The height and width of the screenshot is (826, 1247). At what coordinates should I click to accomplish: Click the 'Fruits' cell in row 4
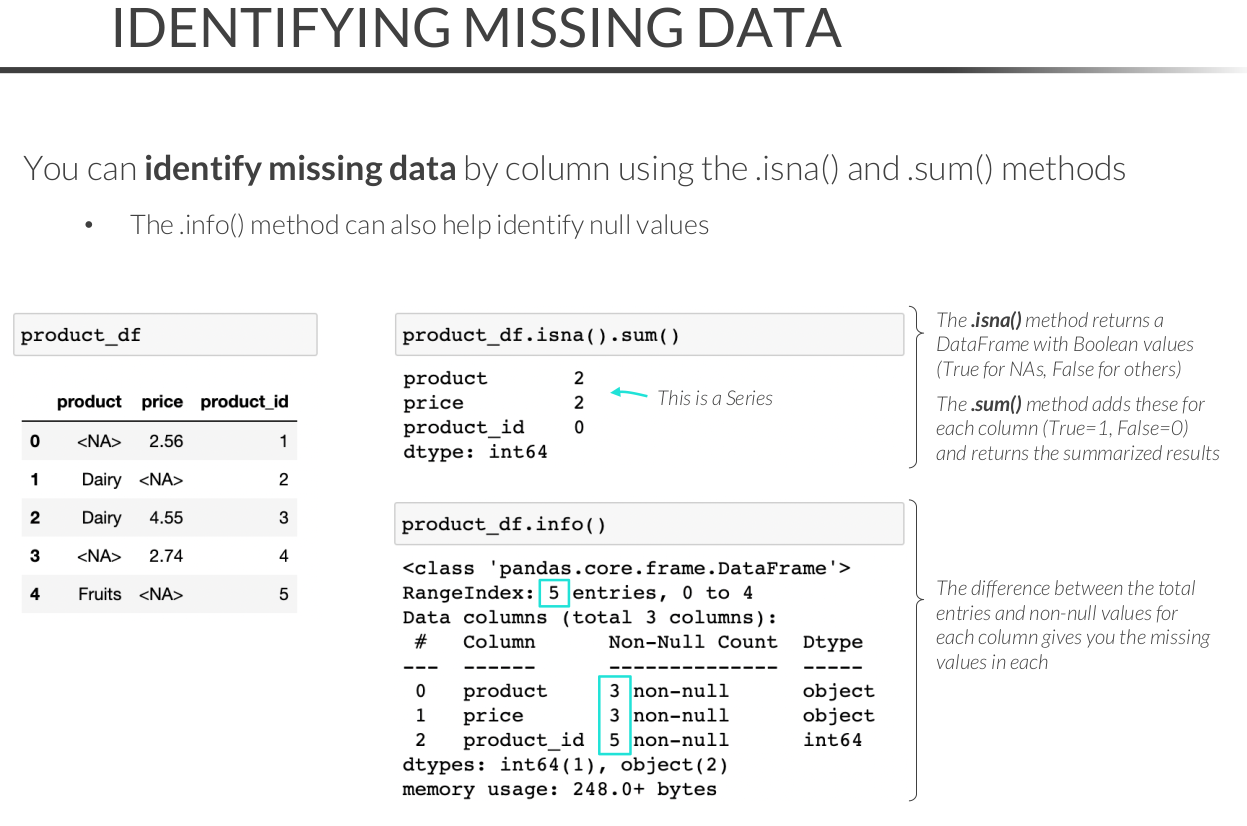coord(99,594)
